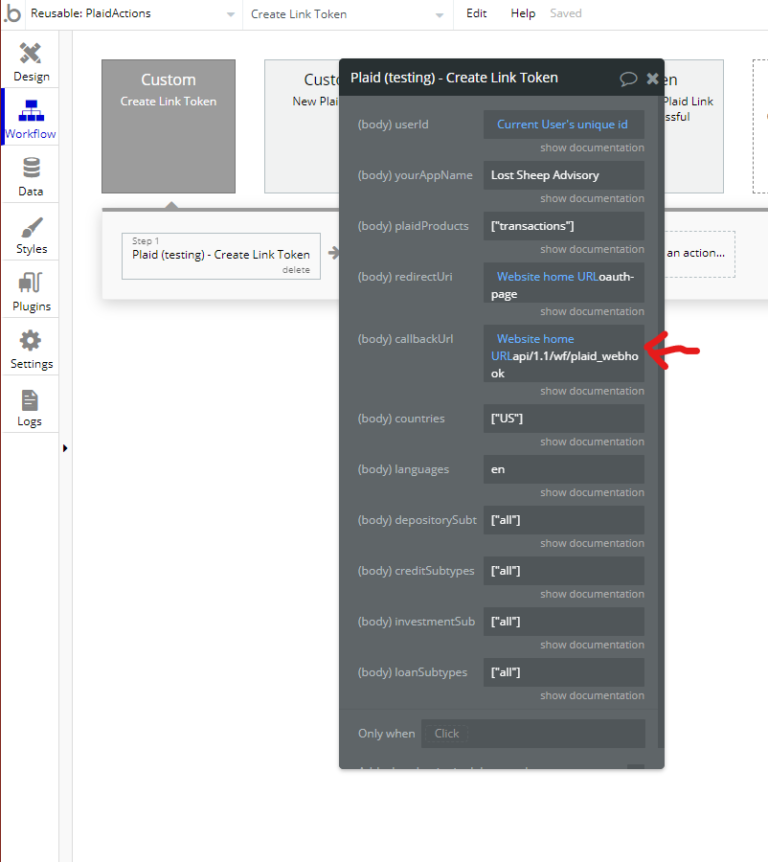The width and height of the screenshot is (768, 862).
Task: Click the panel title Plaid (testing) - Create Link Token
Action: tap(454, 78)
